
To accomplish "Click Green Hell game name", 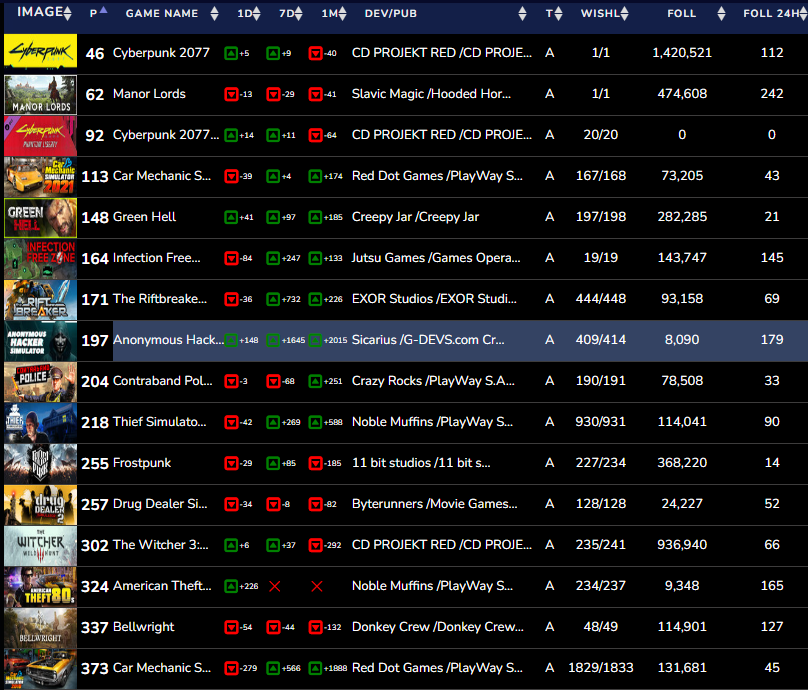I will pos(144,217).
